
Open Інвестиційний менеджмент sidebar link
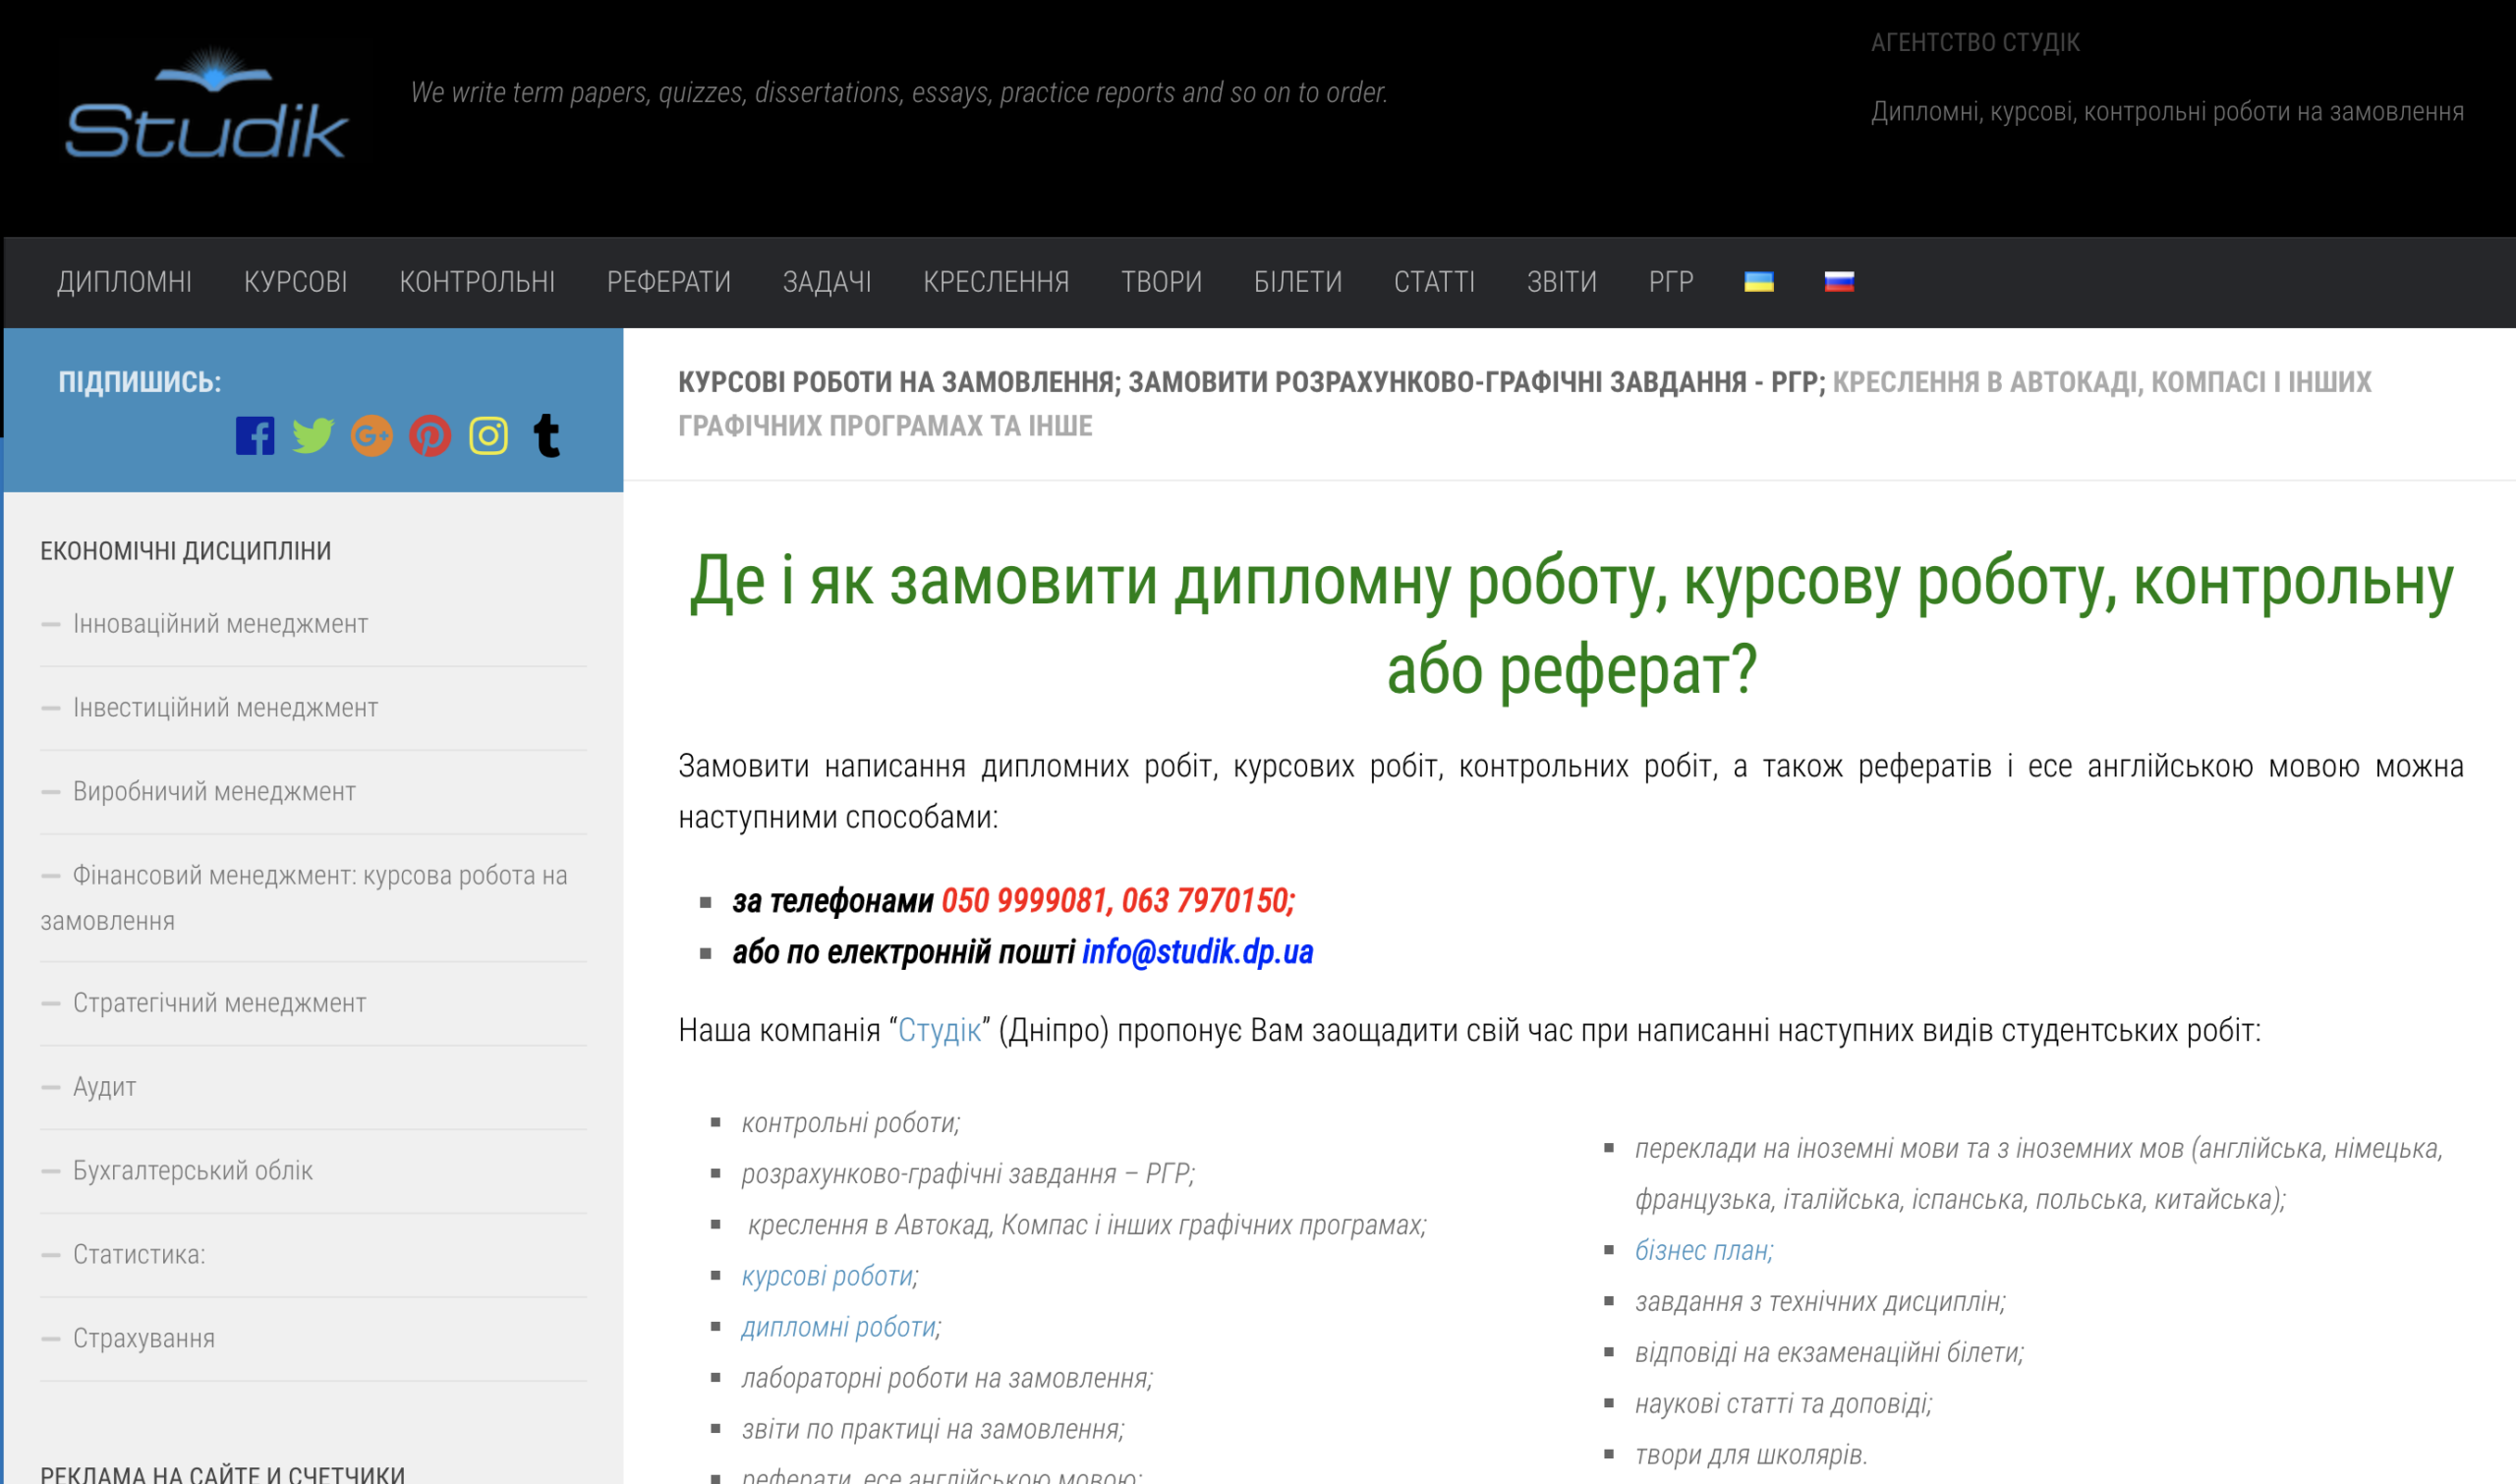pyautogui.click(x=225, y=708)
